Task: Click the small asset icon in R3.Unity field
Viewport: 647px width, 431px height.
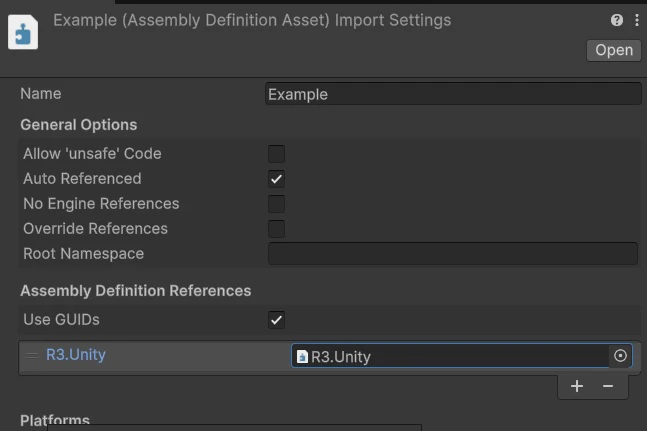Action: click(x=302, y=357)
